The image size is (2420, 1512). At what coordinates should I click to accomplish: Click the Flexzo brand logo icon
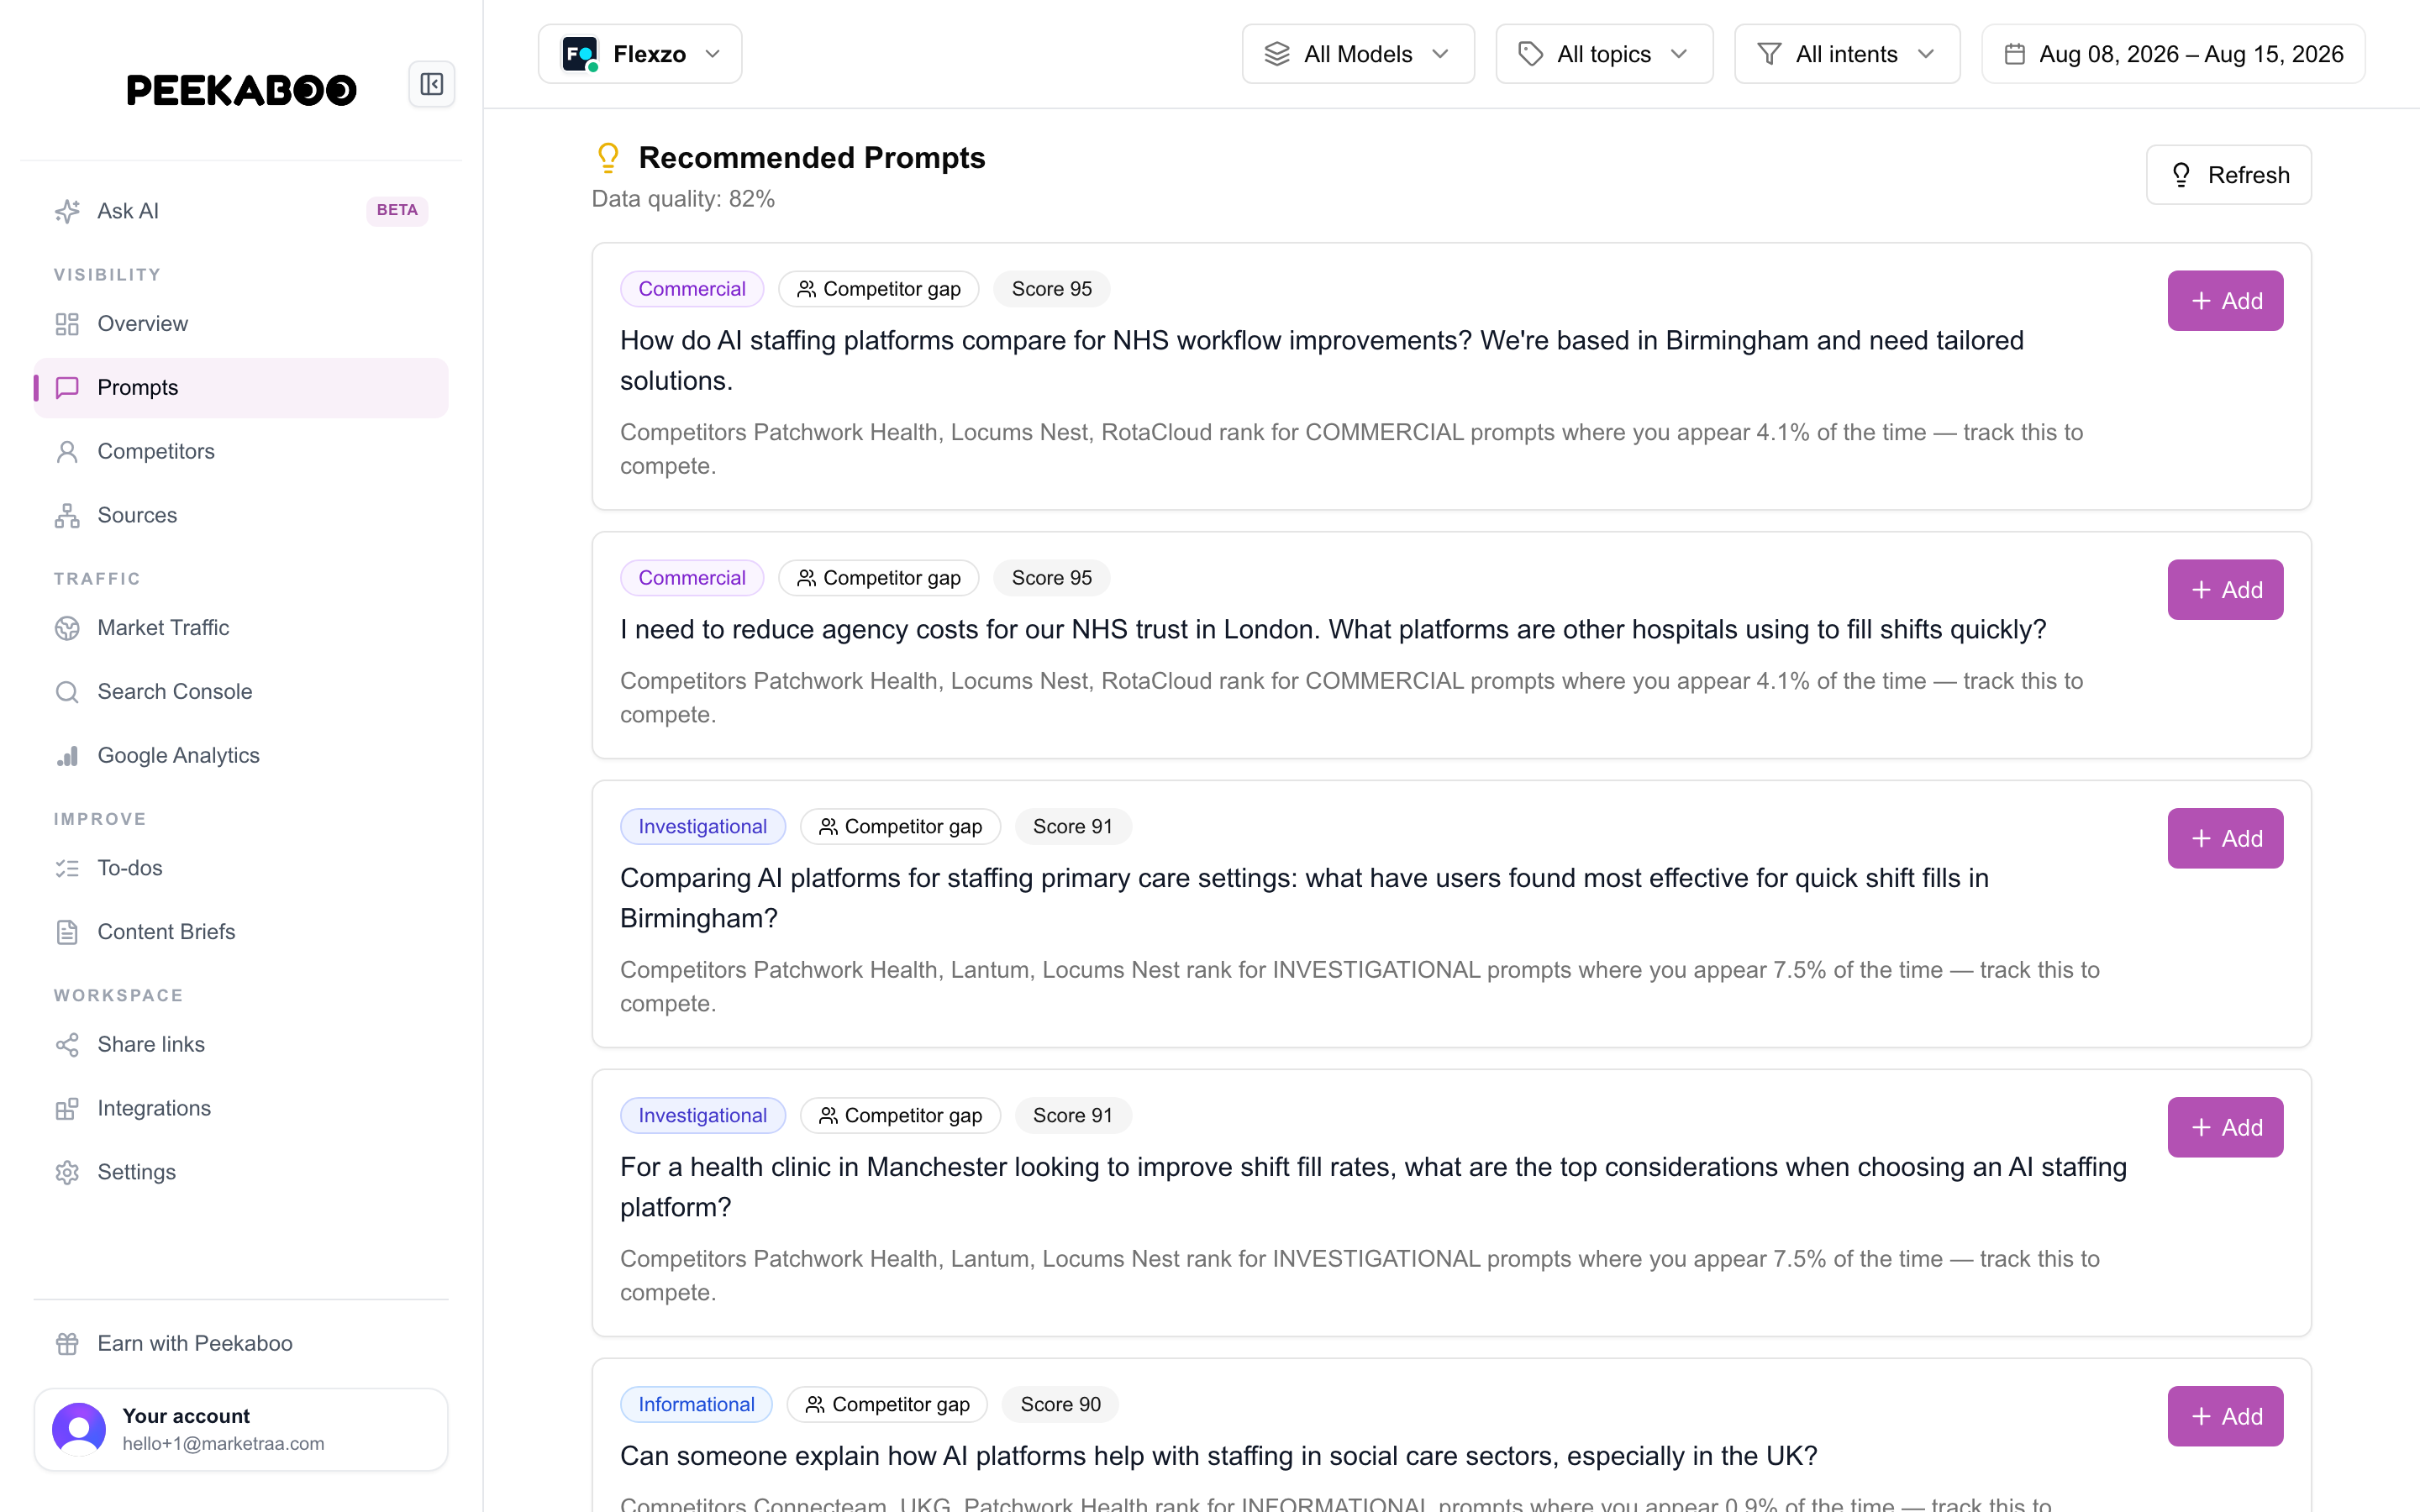[x=580, y=54]
